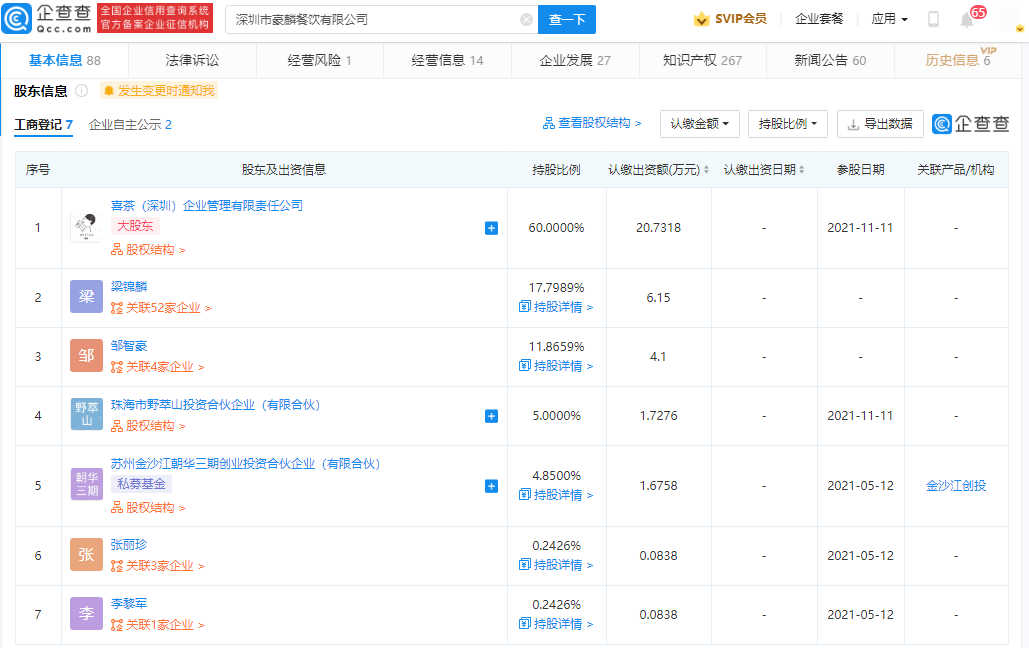Screen dimensions: 1029x648
Task: Switch to 知识产权 tab
Action: [x=702, y=60]
